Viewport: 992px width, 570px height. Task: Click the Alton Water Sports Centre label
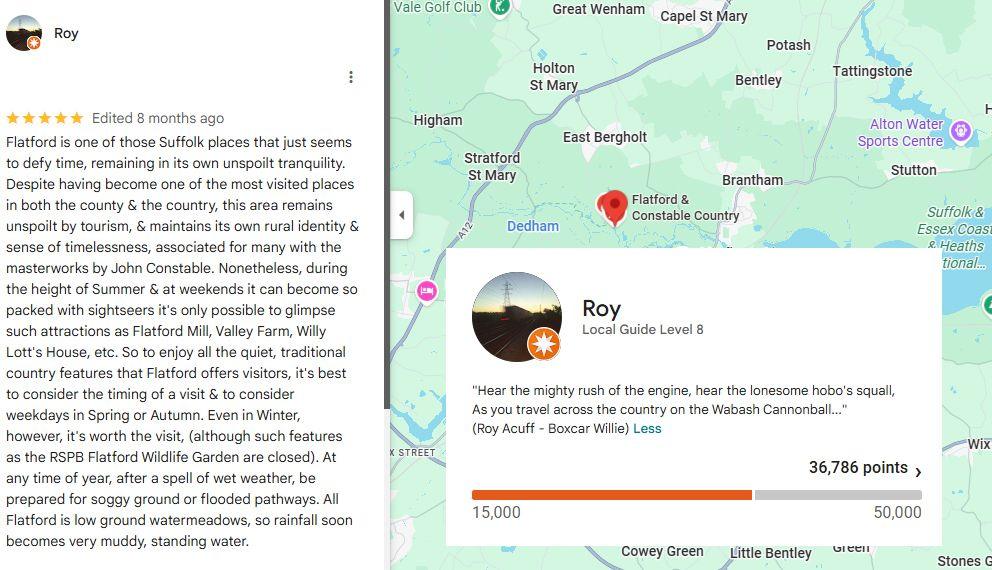(x=900, y=133)
